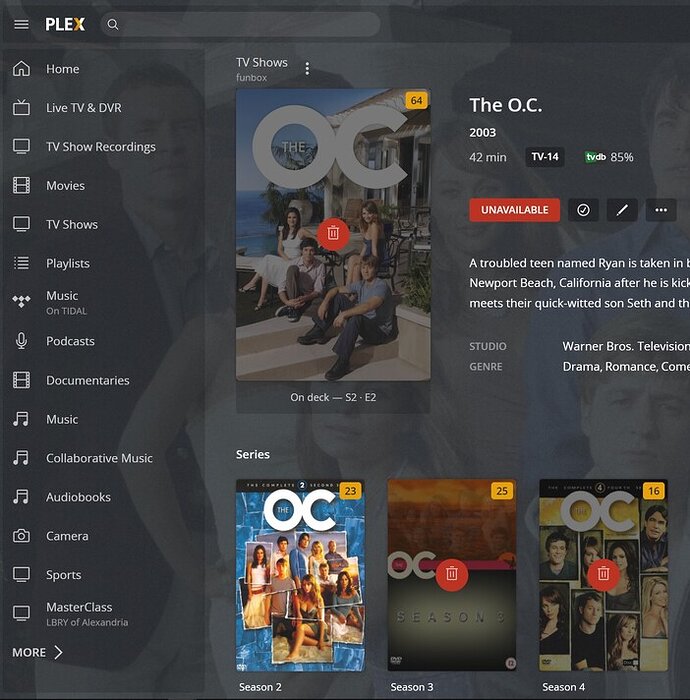690x700 pixels.
Task: Click the TV-14 rating badge
Action: point(545,157)
